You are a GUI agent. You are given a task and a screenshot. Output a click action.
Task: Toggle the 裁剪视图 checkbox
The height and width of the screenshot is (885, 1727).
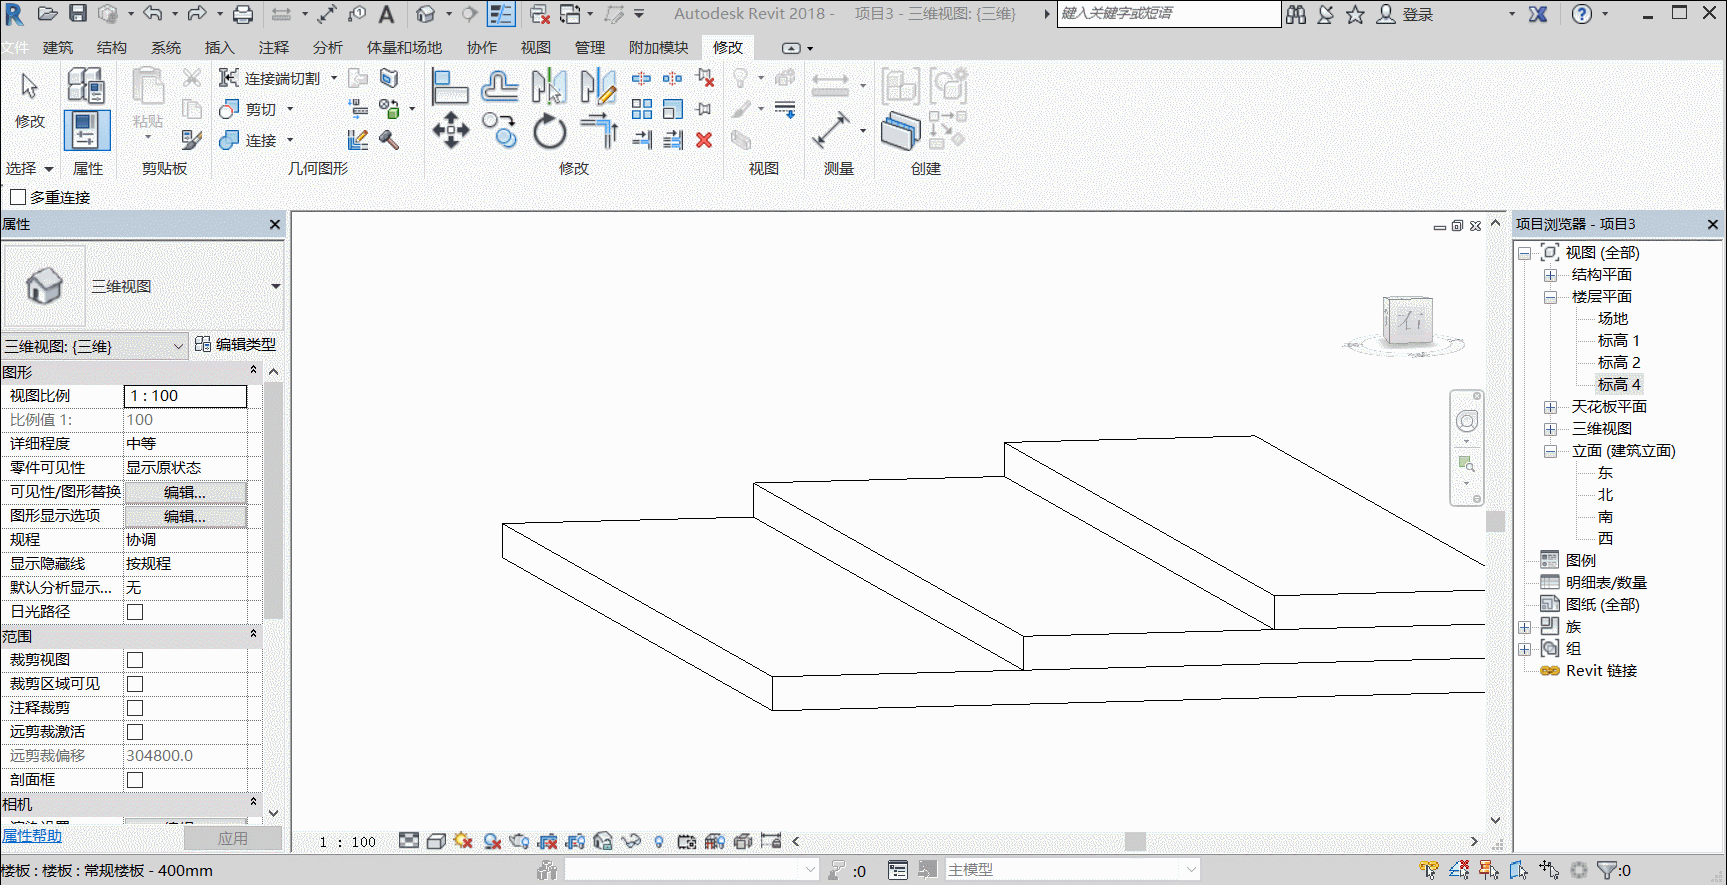[135, 660]
